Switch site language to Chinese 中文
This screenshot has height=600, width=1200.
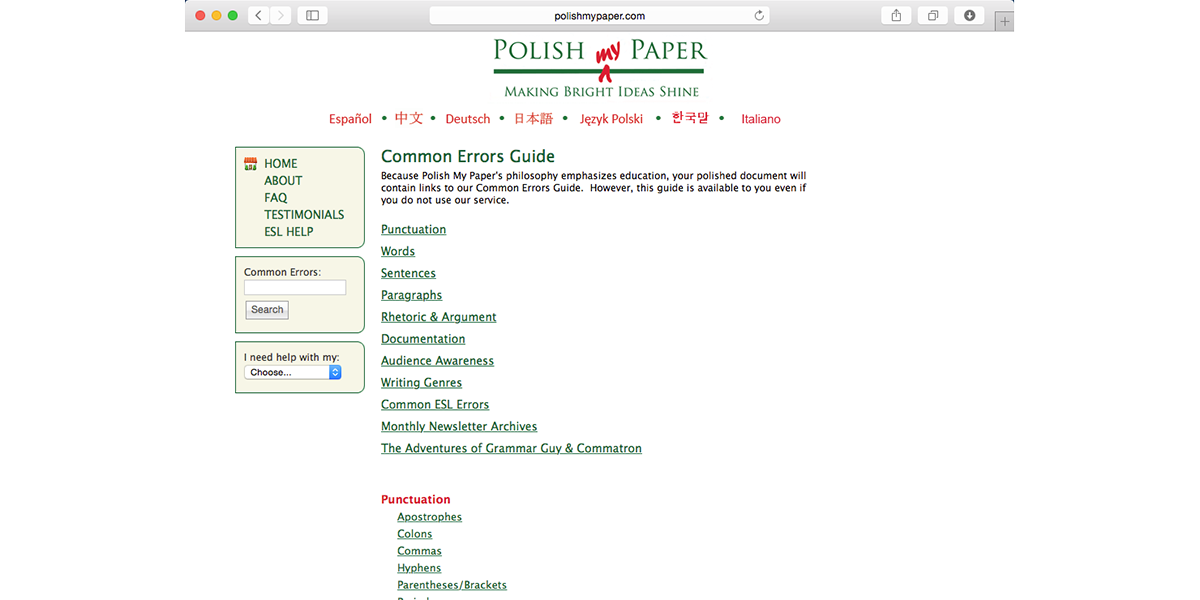coord(409,118)
